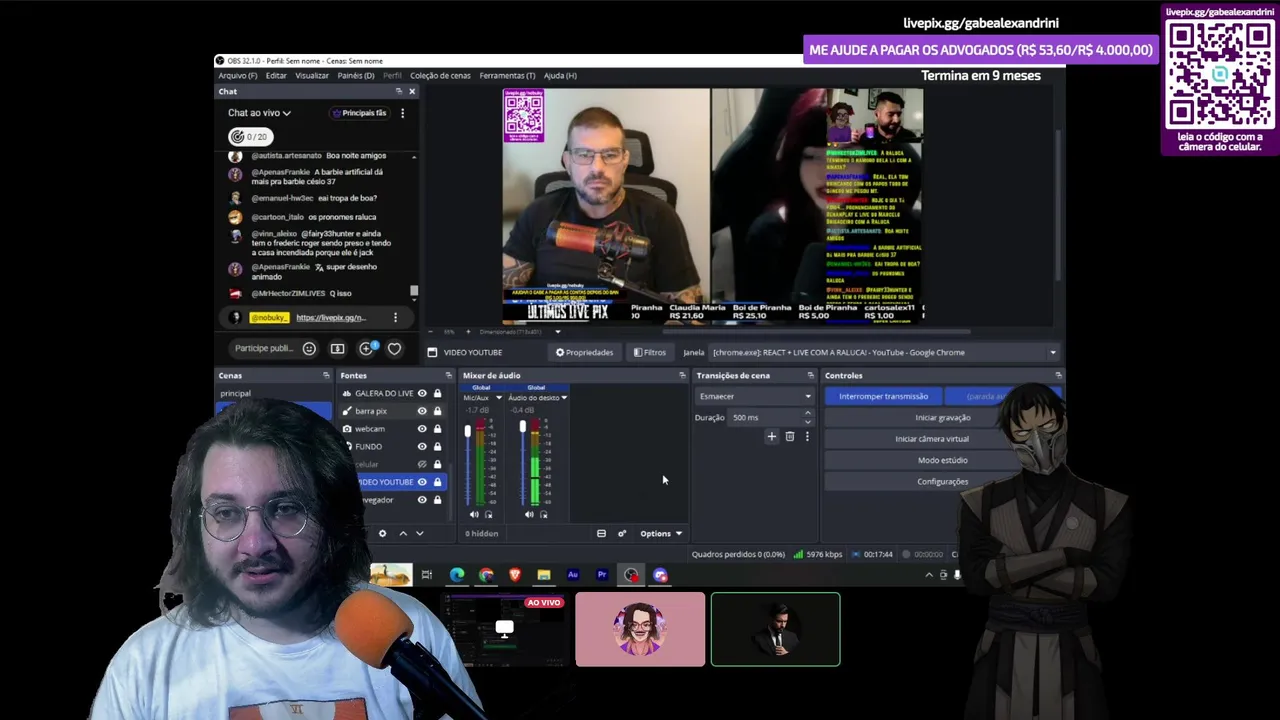The image size is (1280, 720).
Task: Mute the Mic/Aux channel speaker icon
Action: 474,514
